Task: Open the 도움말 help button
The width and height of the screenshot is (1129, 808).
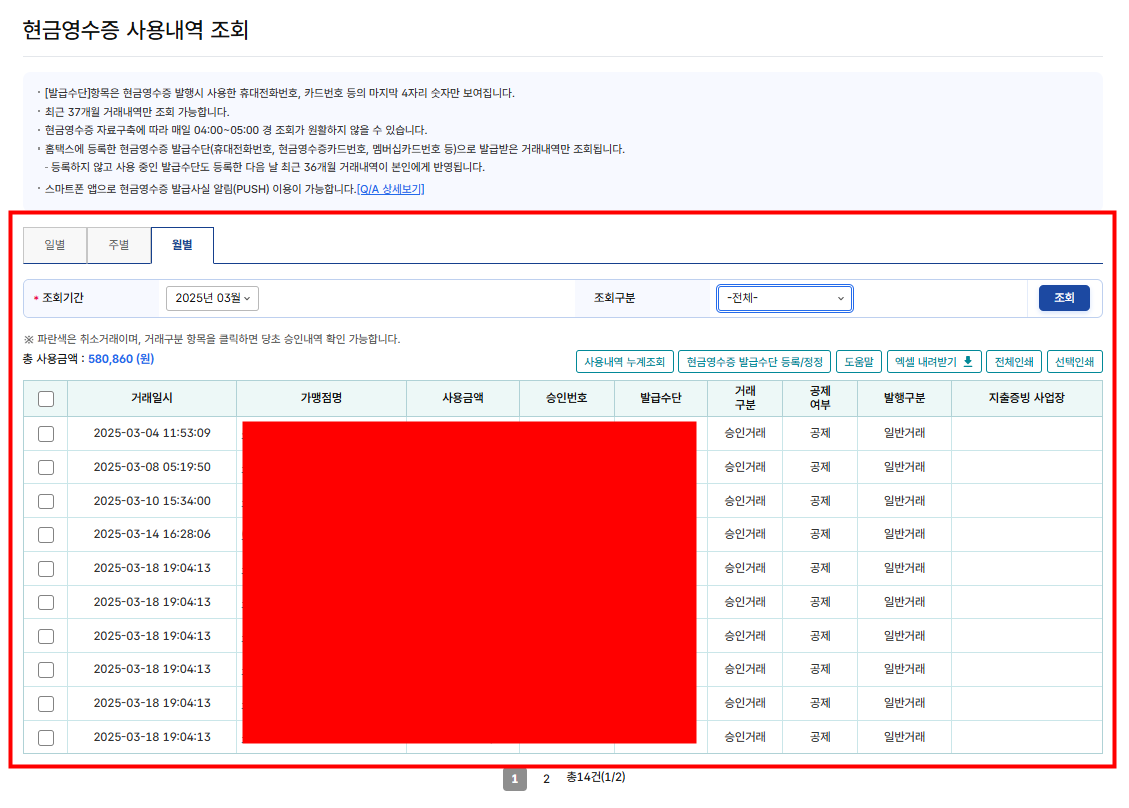Action: [x=859, y=362]
